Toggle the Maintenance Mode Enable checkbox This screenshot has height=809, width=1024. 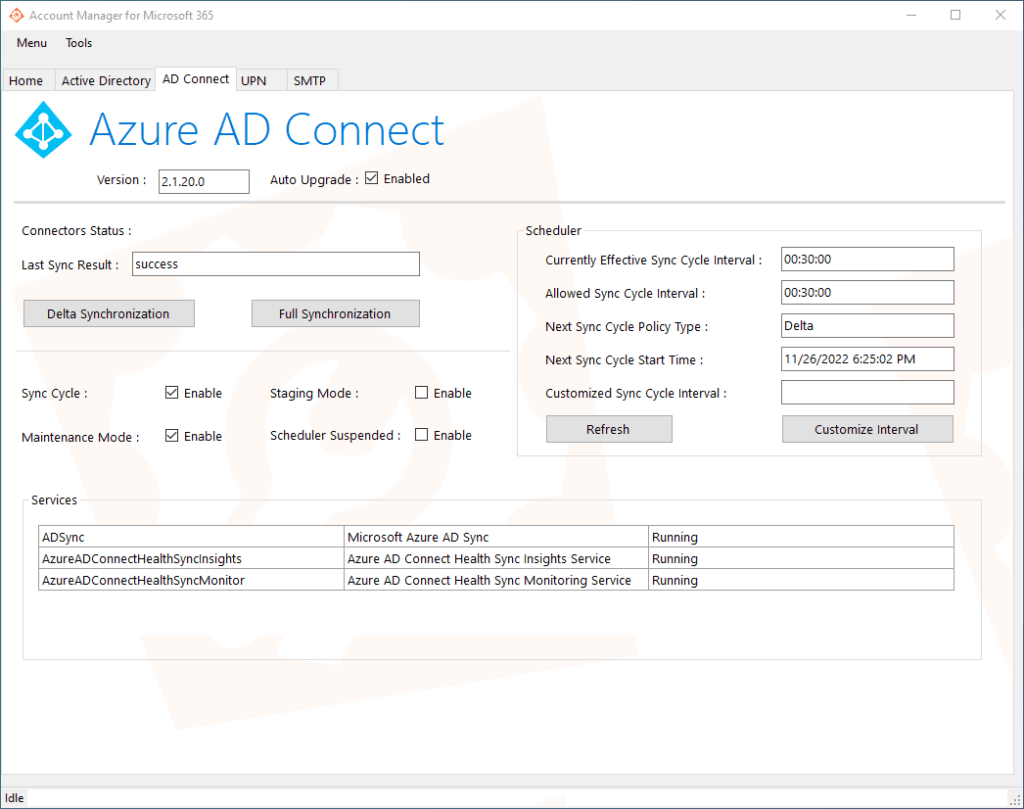(172, 436)
